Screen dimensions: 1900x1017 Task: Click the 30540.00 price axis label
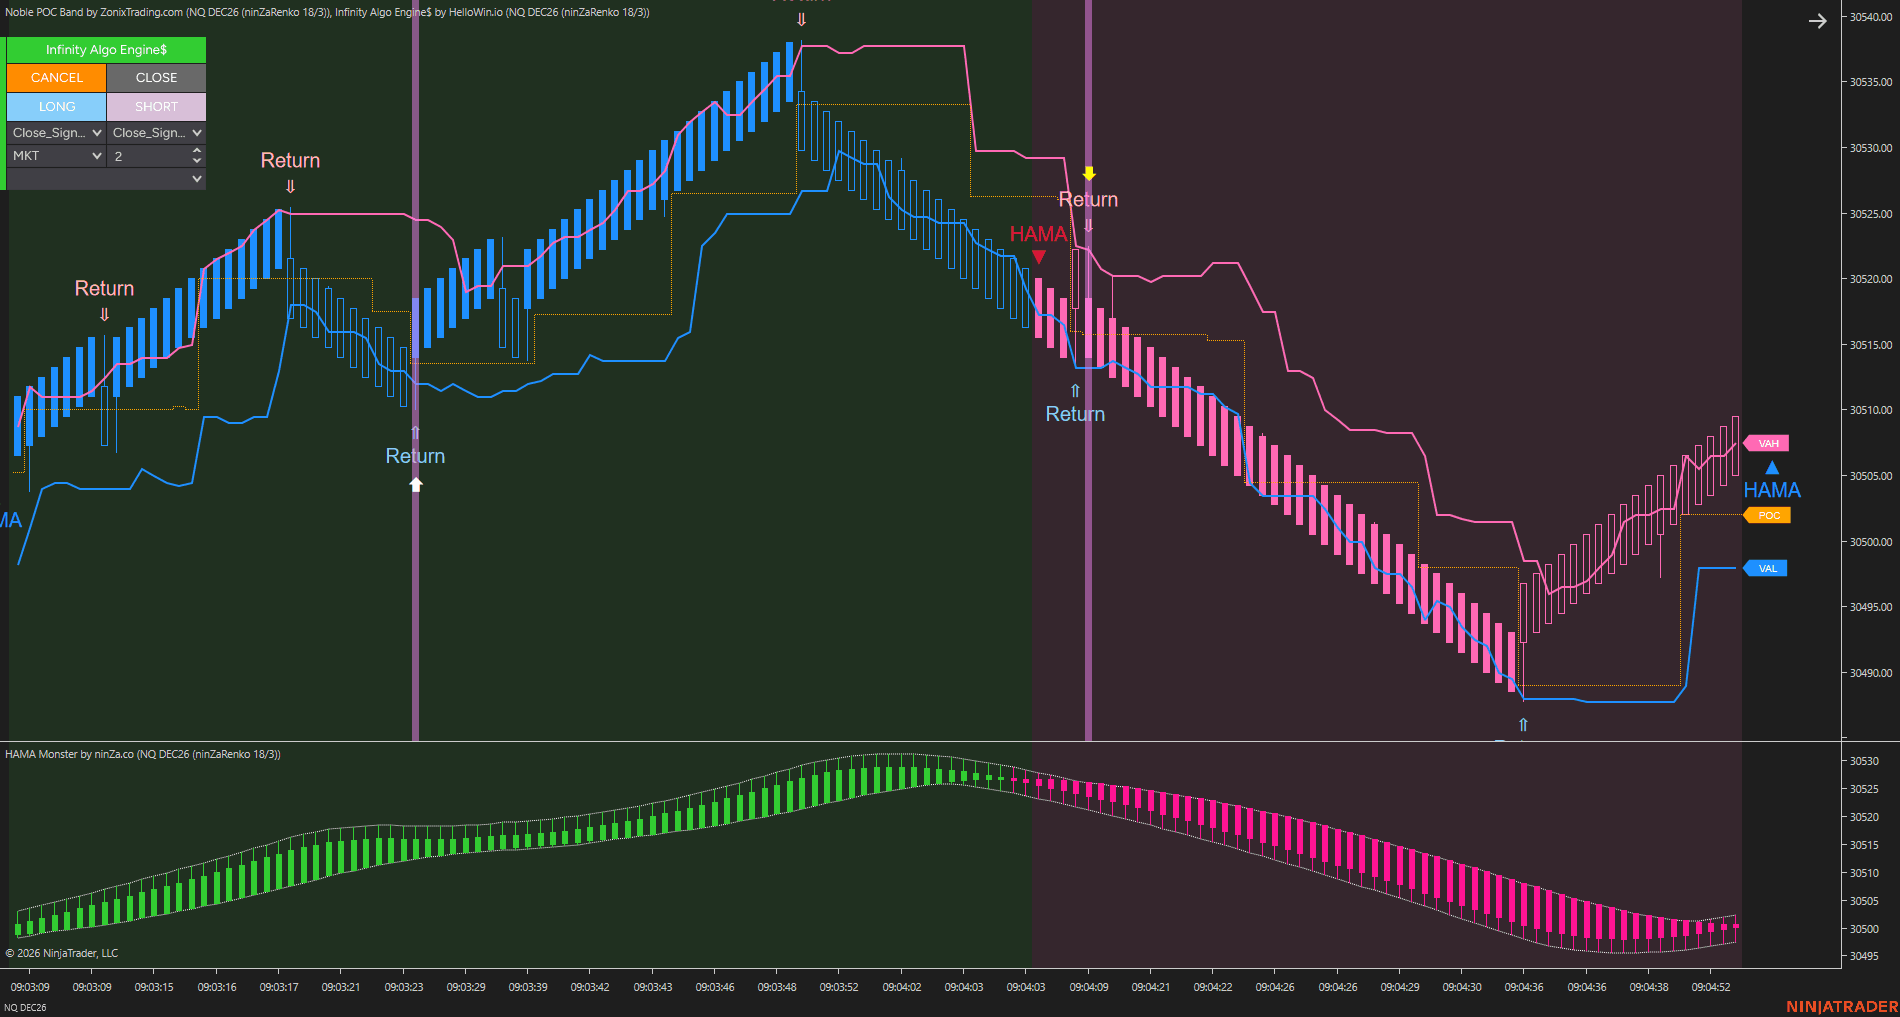tap(1870, 17)
